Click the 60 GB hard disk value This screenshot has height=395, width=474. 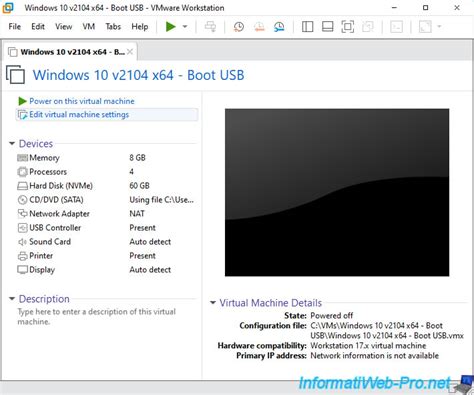[139, 186]
